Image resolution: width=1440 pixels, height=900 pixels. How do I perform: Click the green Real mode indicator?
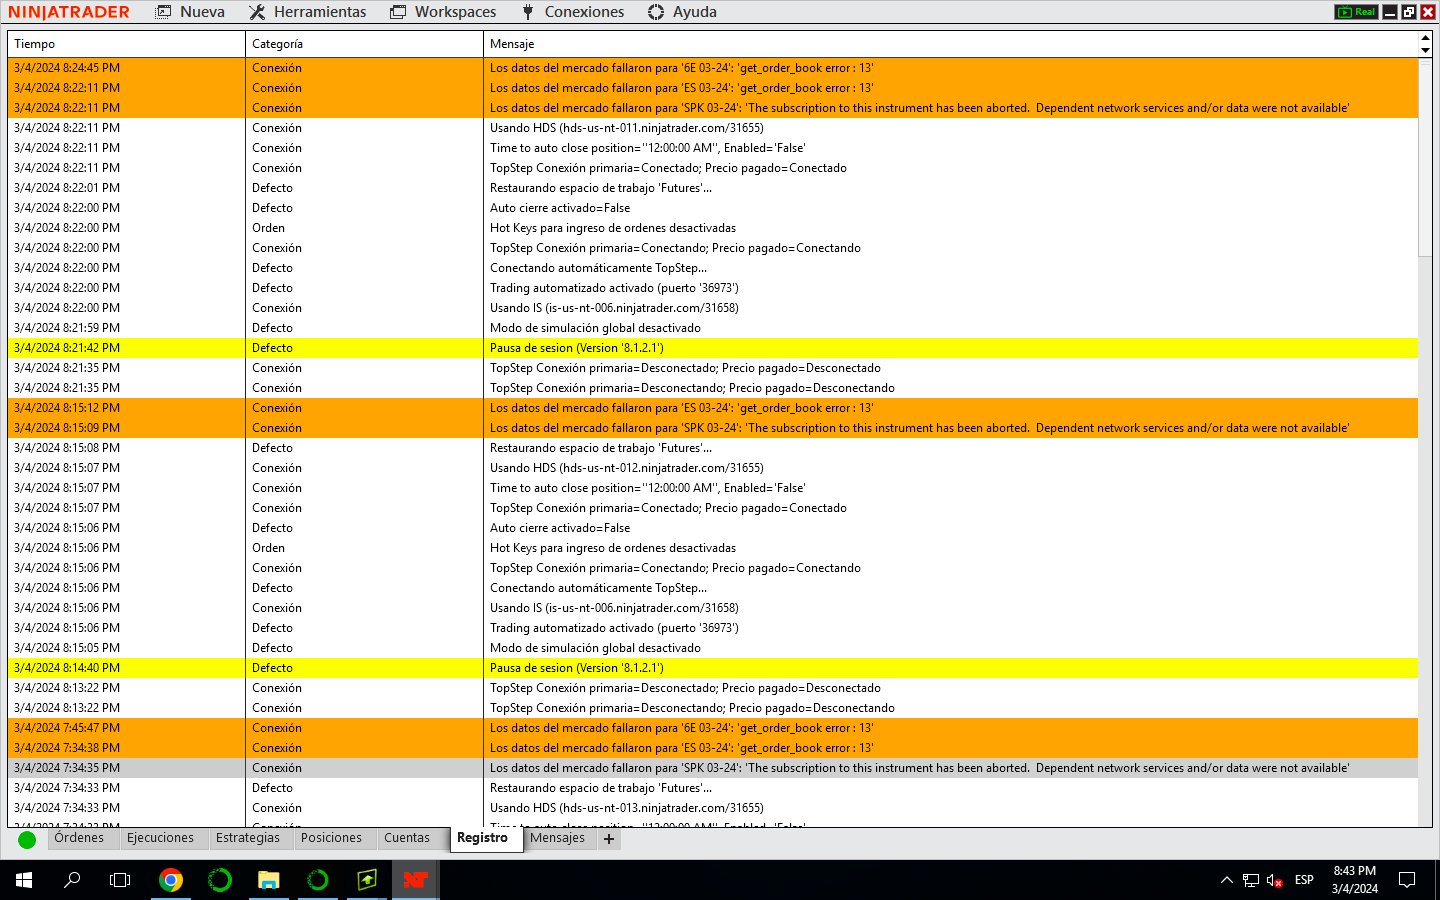(1357, 12)
